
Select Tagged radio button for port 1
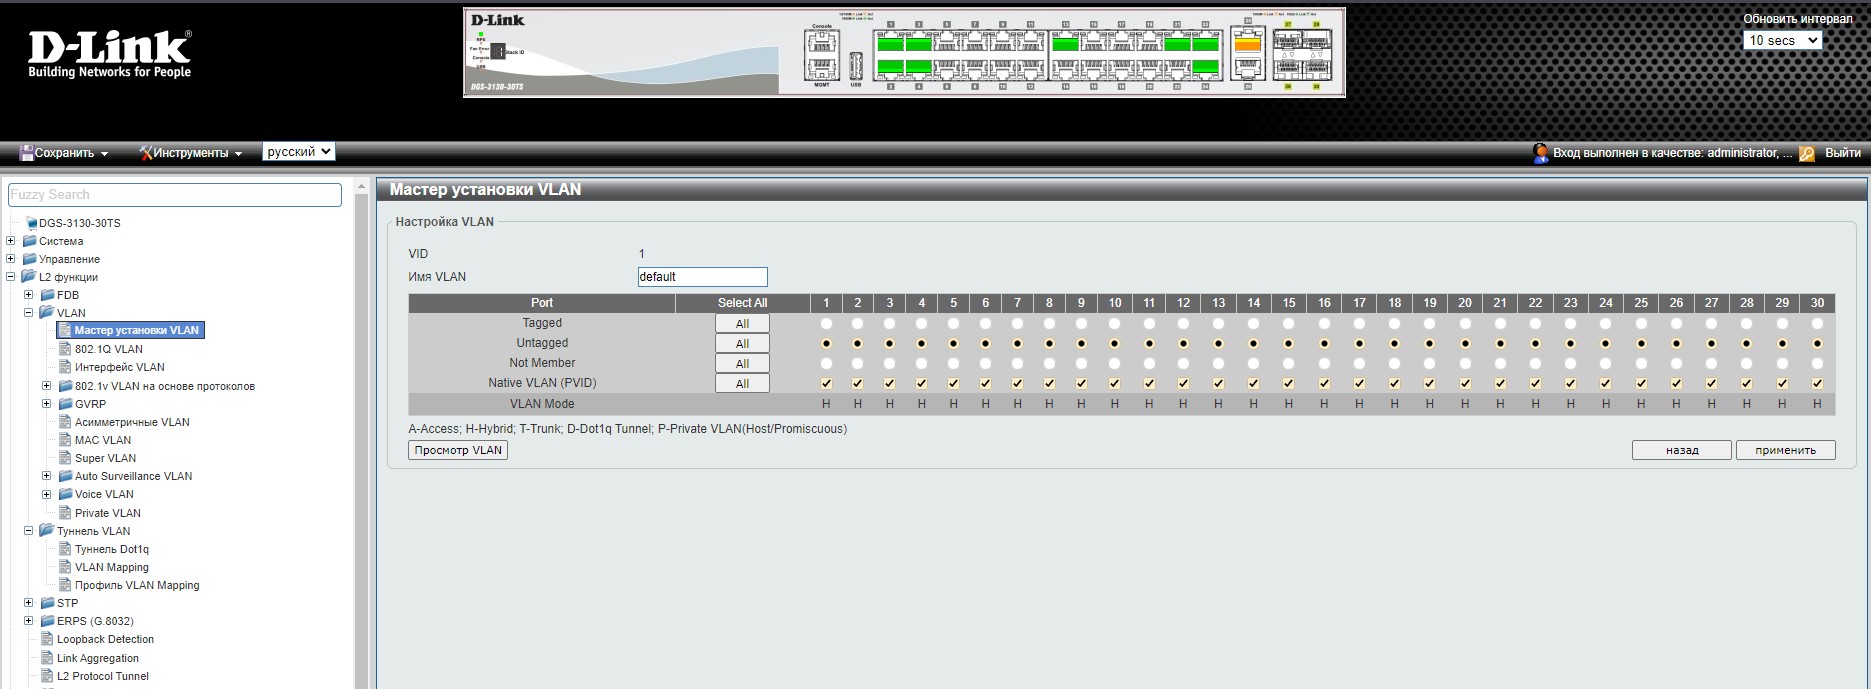click(x=826, y=324)
